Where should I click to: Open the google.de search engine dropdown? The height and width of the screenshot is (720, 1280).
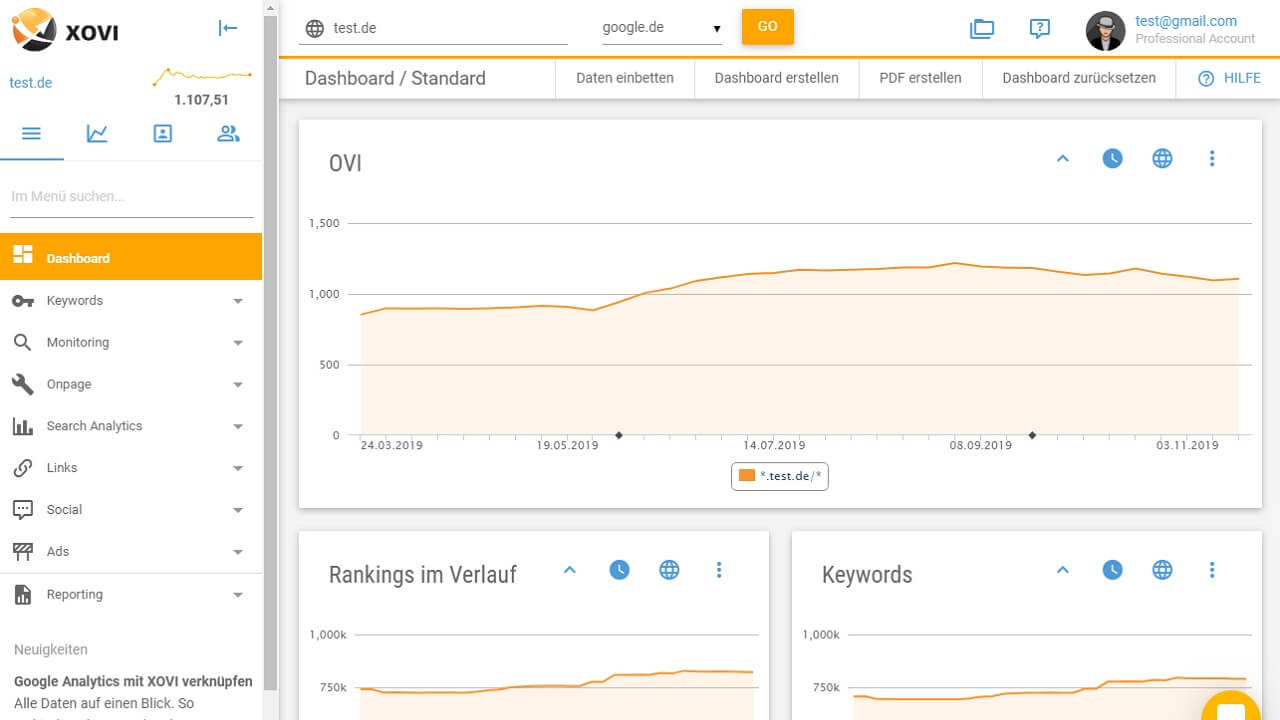[661, 28]
